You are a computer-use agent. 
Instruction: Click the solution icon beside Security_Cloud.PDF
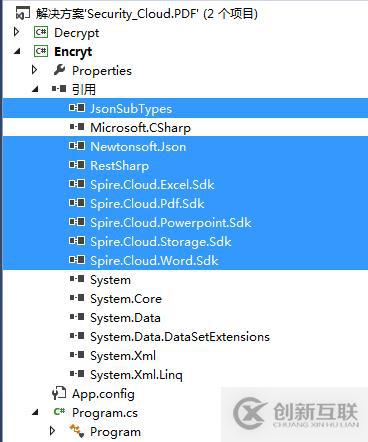23,14
